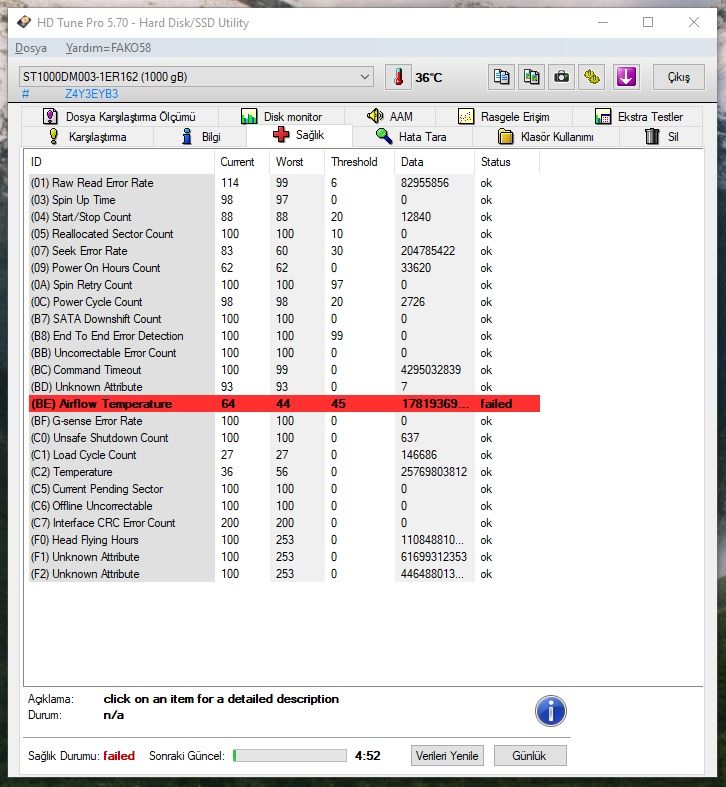Switch to the AAM tab
Viewport: 726px width, 787px height.
click(390, 116)
